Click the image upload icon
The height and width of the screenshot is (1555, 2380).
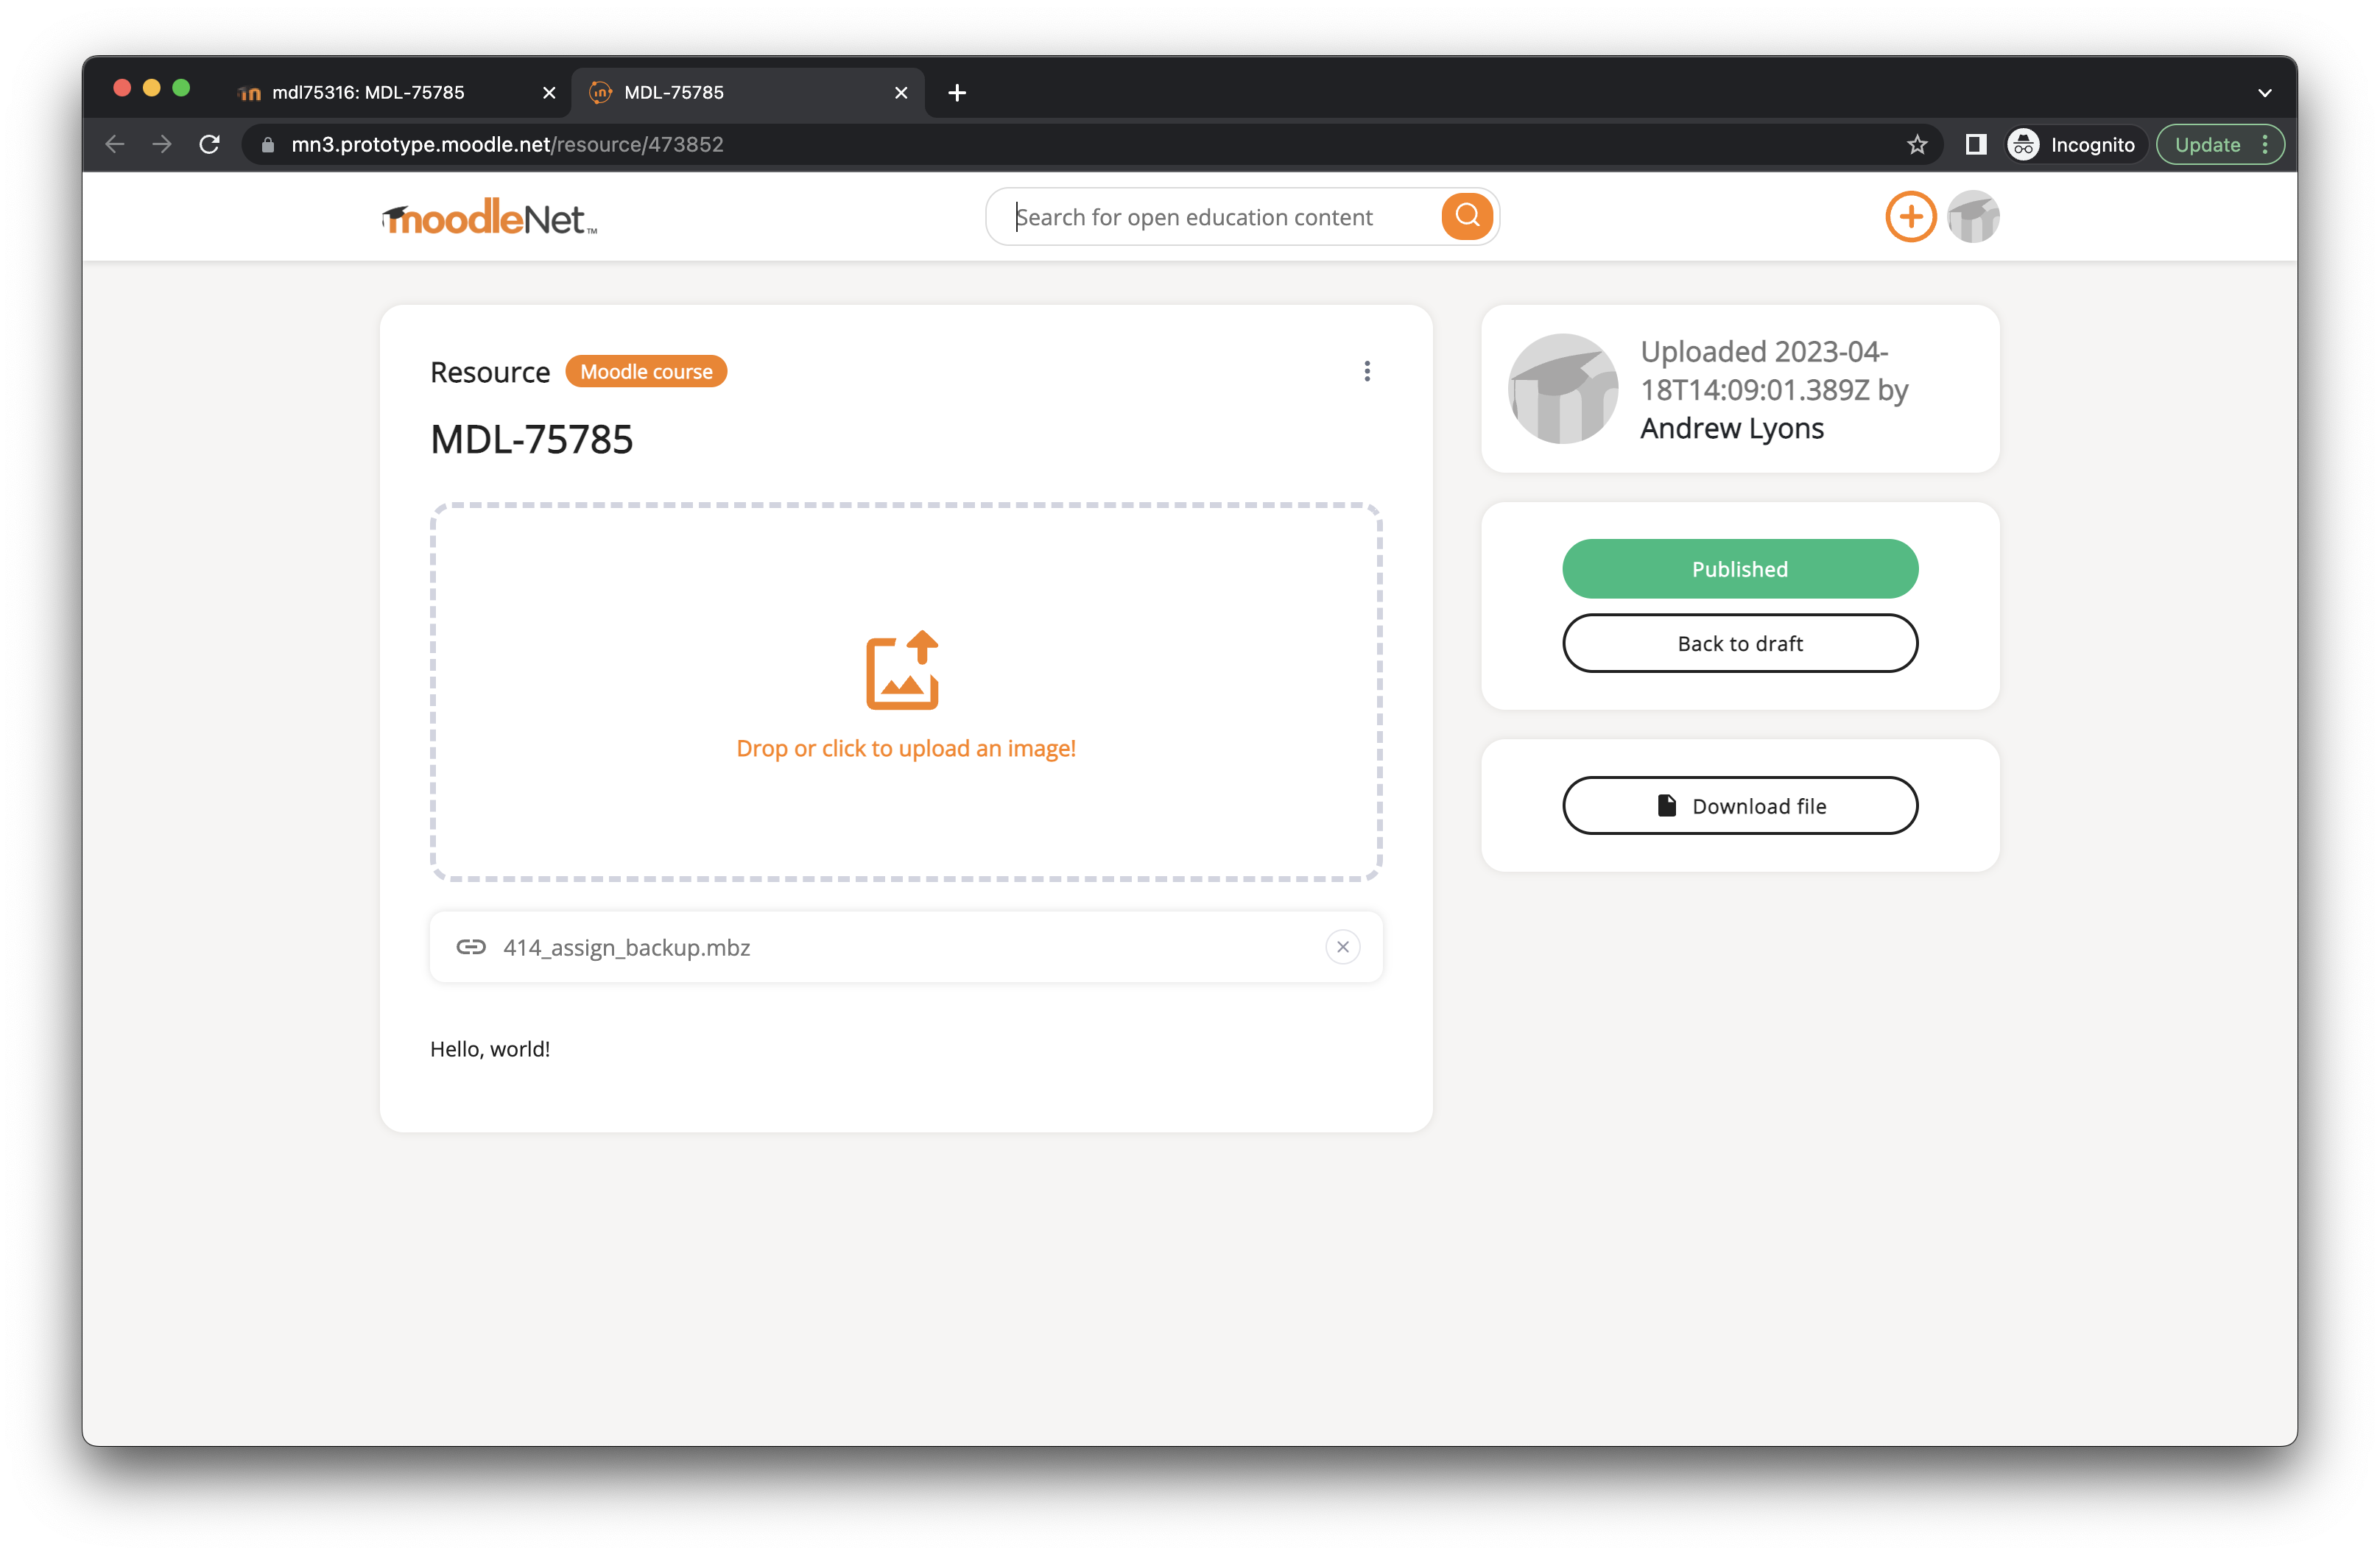(902, 670)
